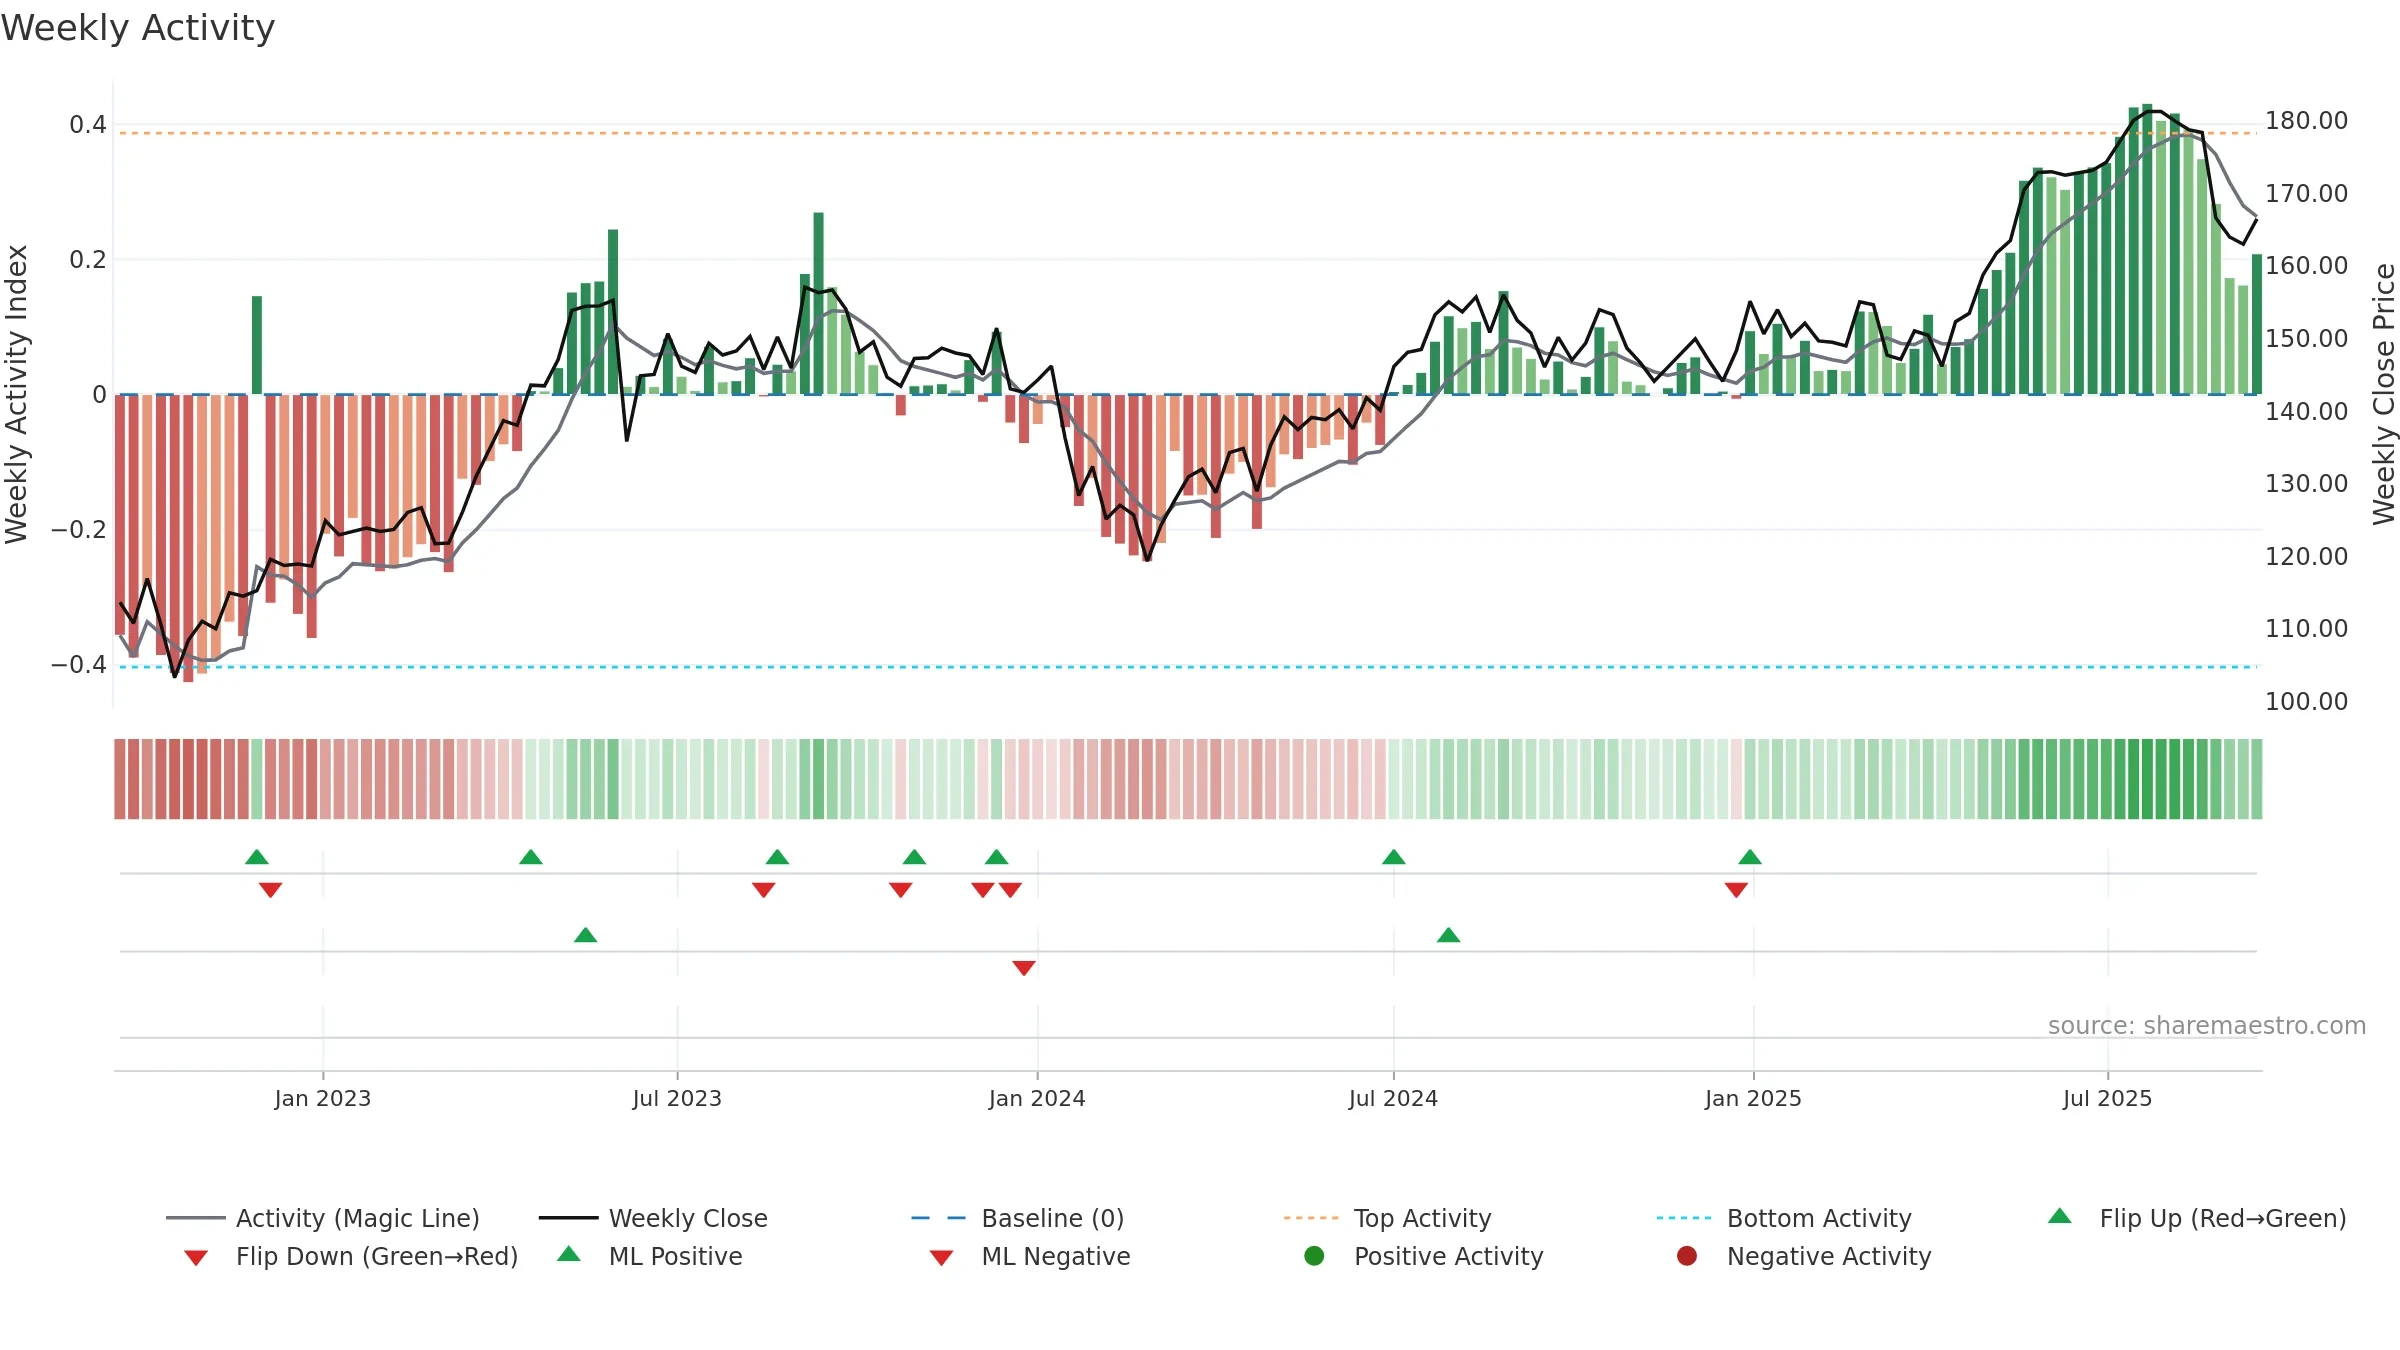The image size is (2400, 1350).
Task: Click the Jan 2023 date axis label
Action: click(323, 1099)
